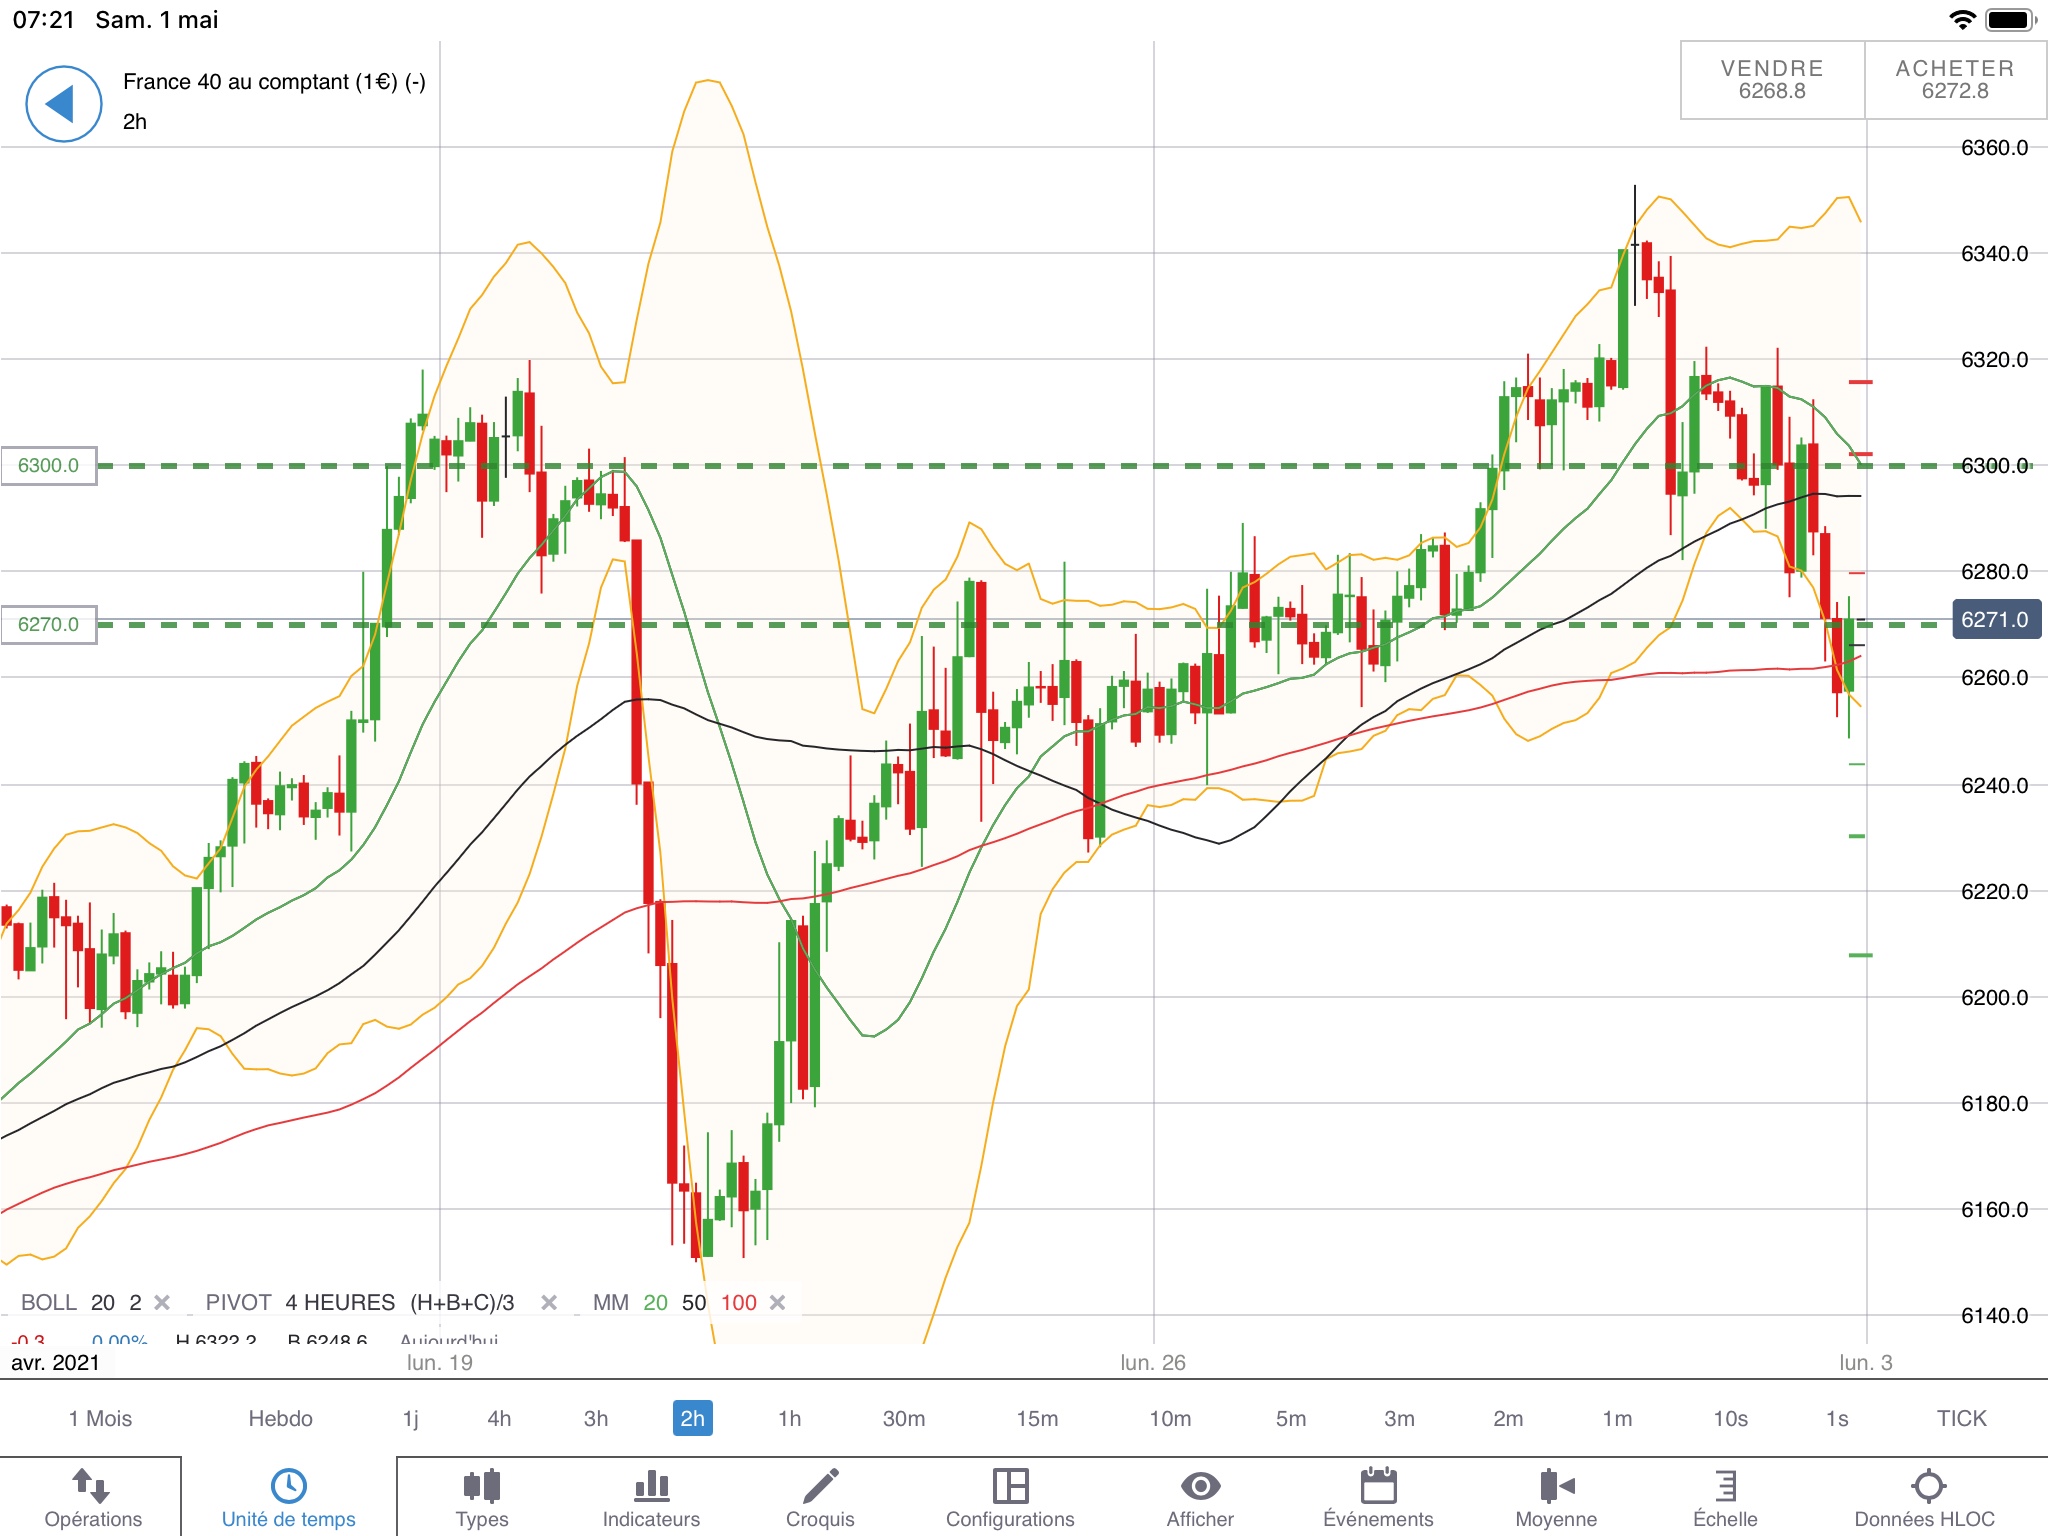This screenshot has height=1536, width=2048.
Task: Select the 15m time unit
Action: click(x=1037, y=1418)
